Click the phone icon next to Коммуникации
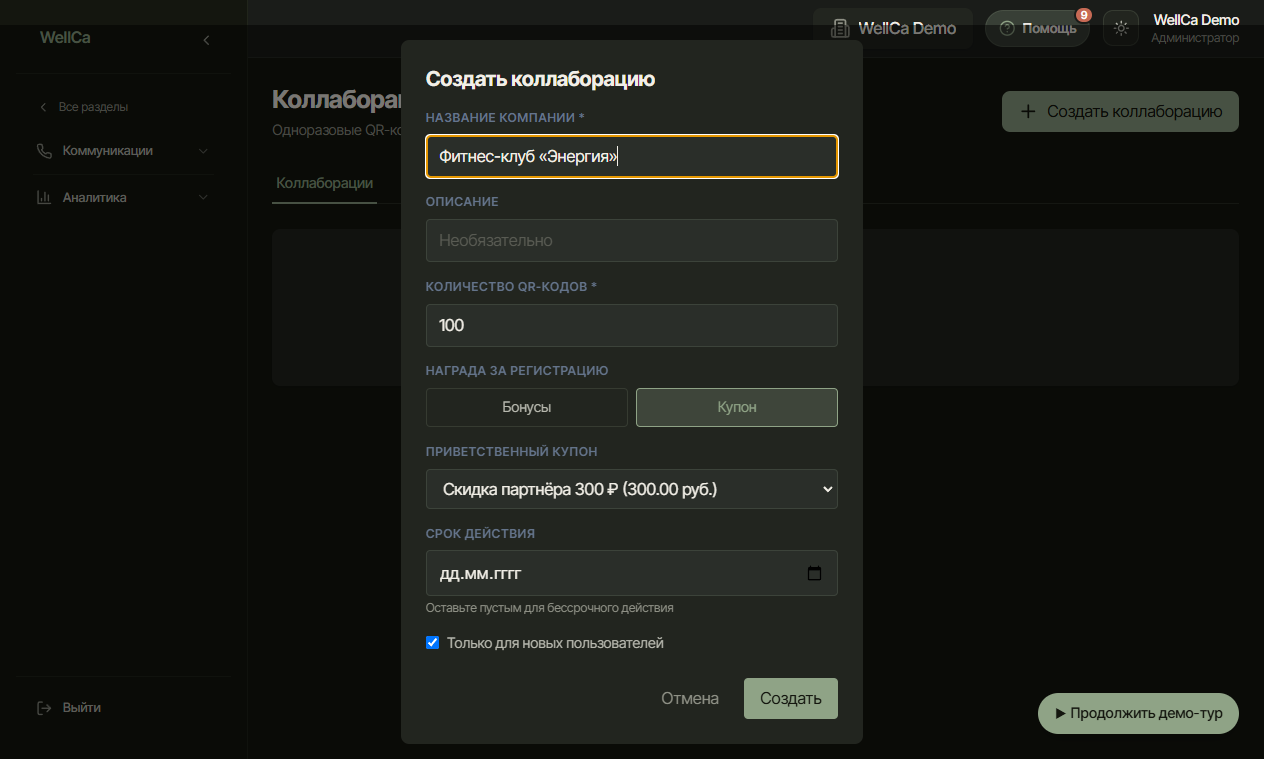The width and height of the screenshot is (1264, 759). [x=44, y=151]
